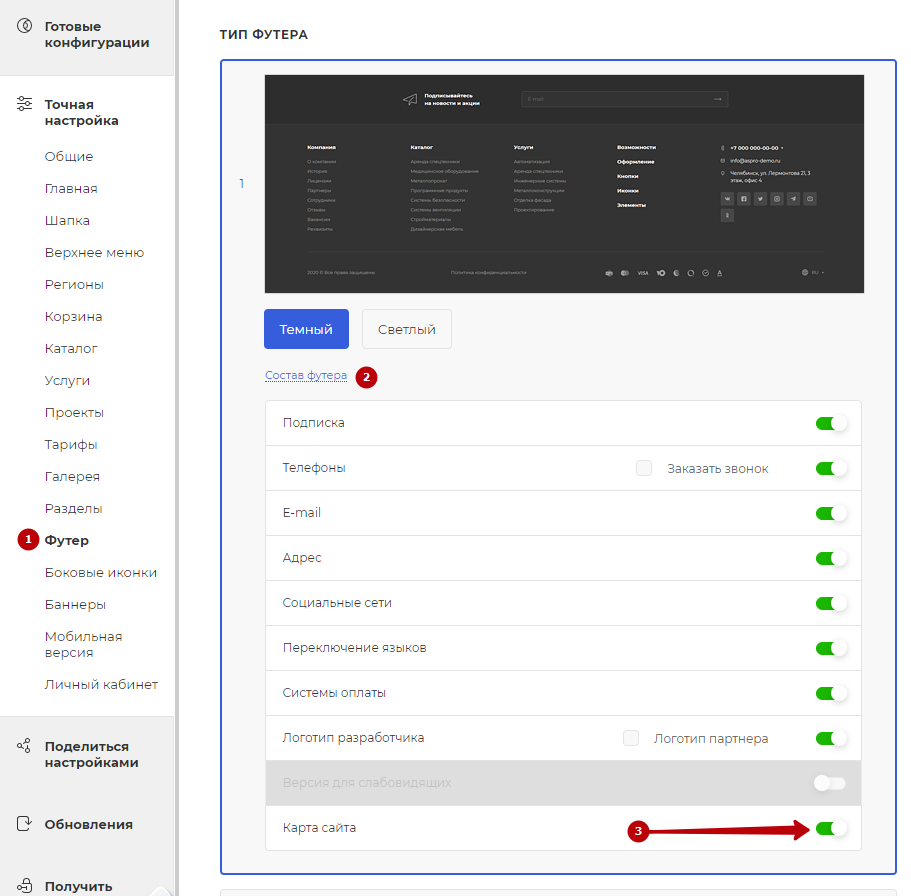Open Готовые конфигурации section
Image resolution: width=911 pixels, height=896 pixels.
coord(97,34)
